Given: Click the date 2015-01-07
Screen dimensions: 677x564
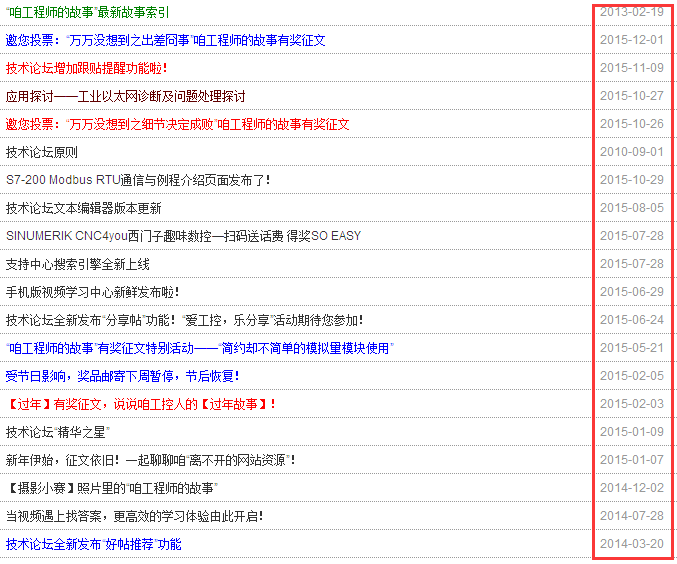Looking at the screenshot, I should (x=632, y=460).
